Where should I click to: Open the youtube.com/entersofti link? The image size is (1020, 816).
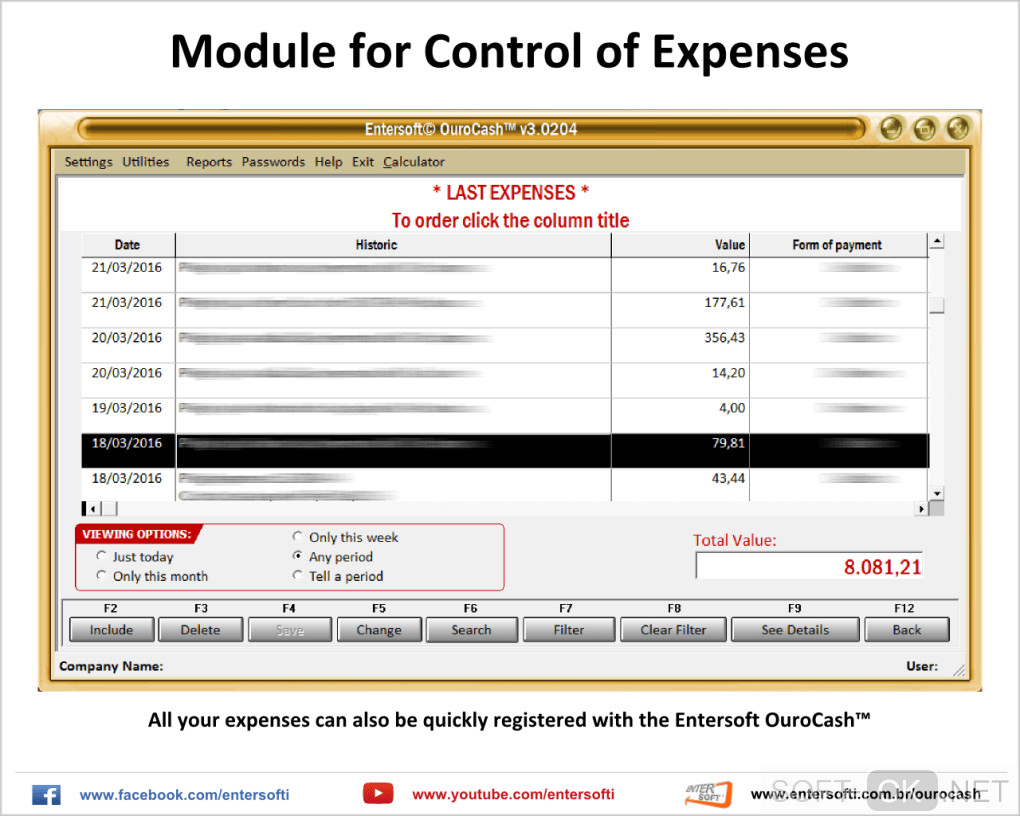(513, 795)
